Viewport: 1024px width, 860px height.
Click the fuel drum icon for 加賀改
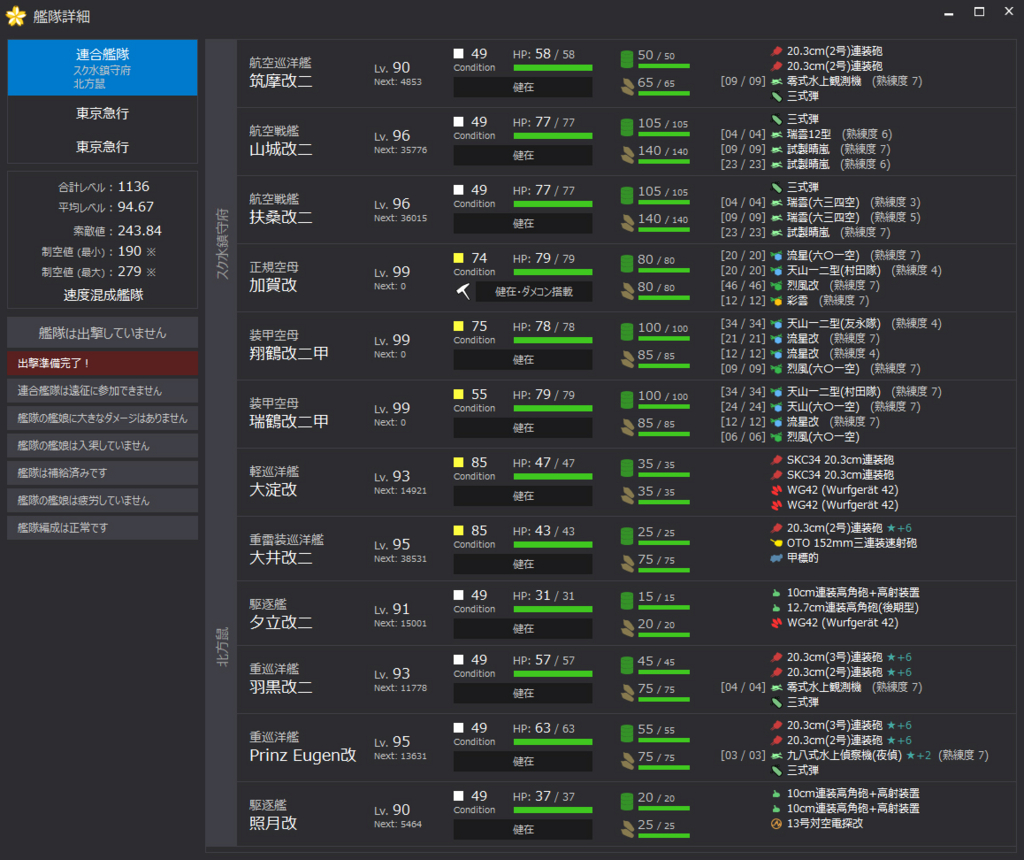point(627,263)
